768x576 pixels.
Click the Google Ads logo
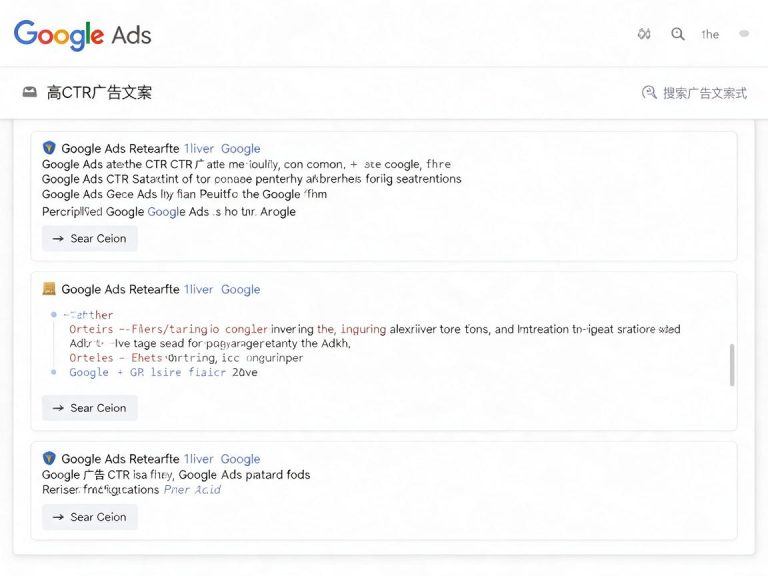[x=82, y=35]
